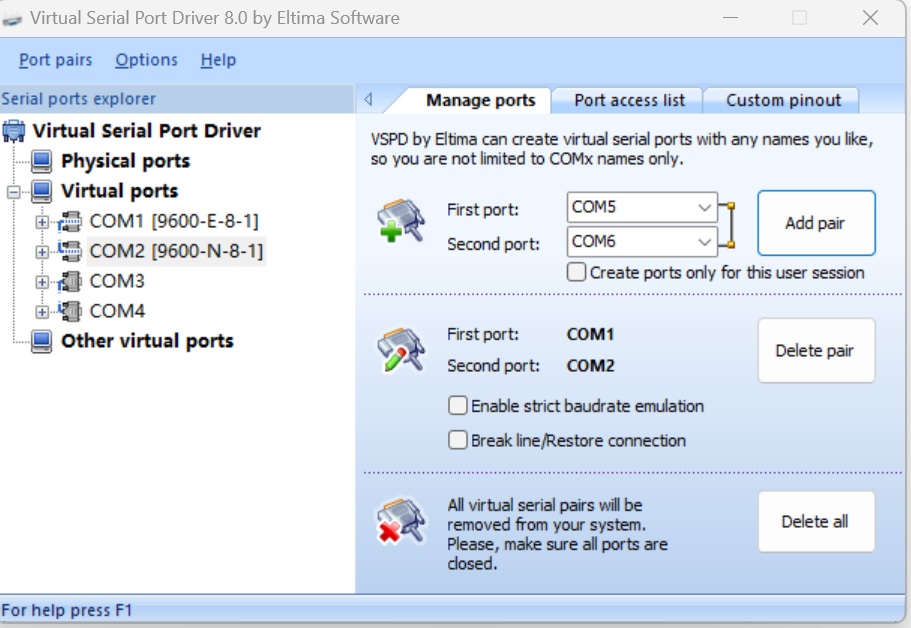Select the COM4 tree item
The width and height of the screenshot is (911, 628).
tap(117, 311)
